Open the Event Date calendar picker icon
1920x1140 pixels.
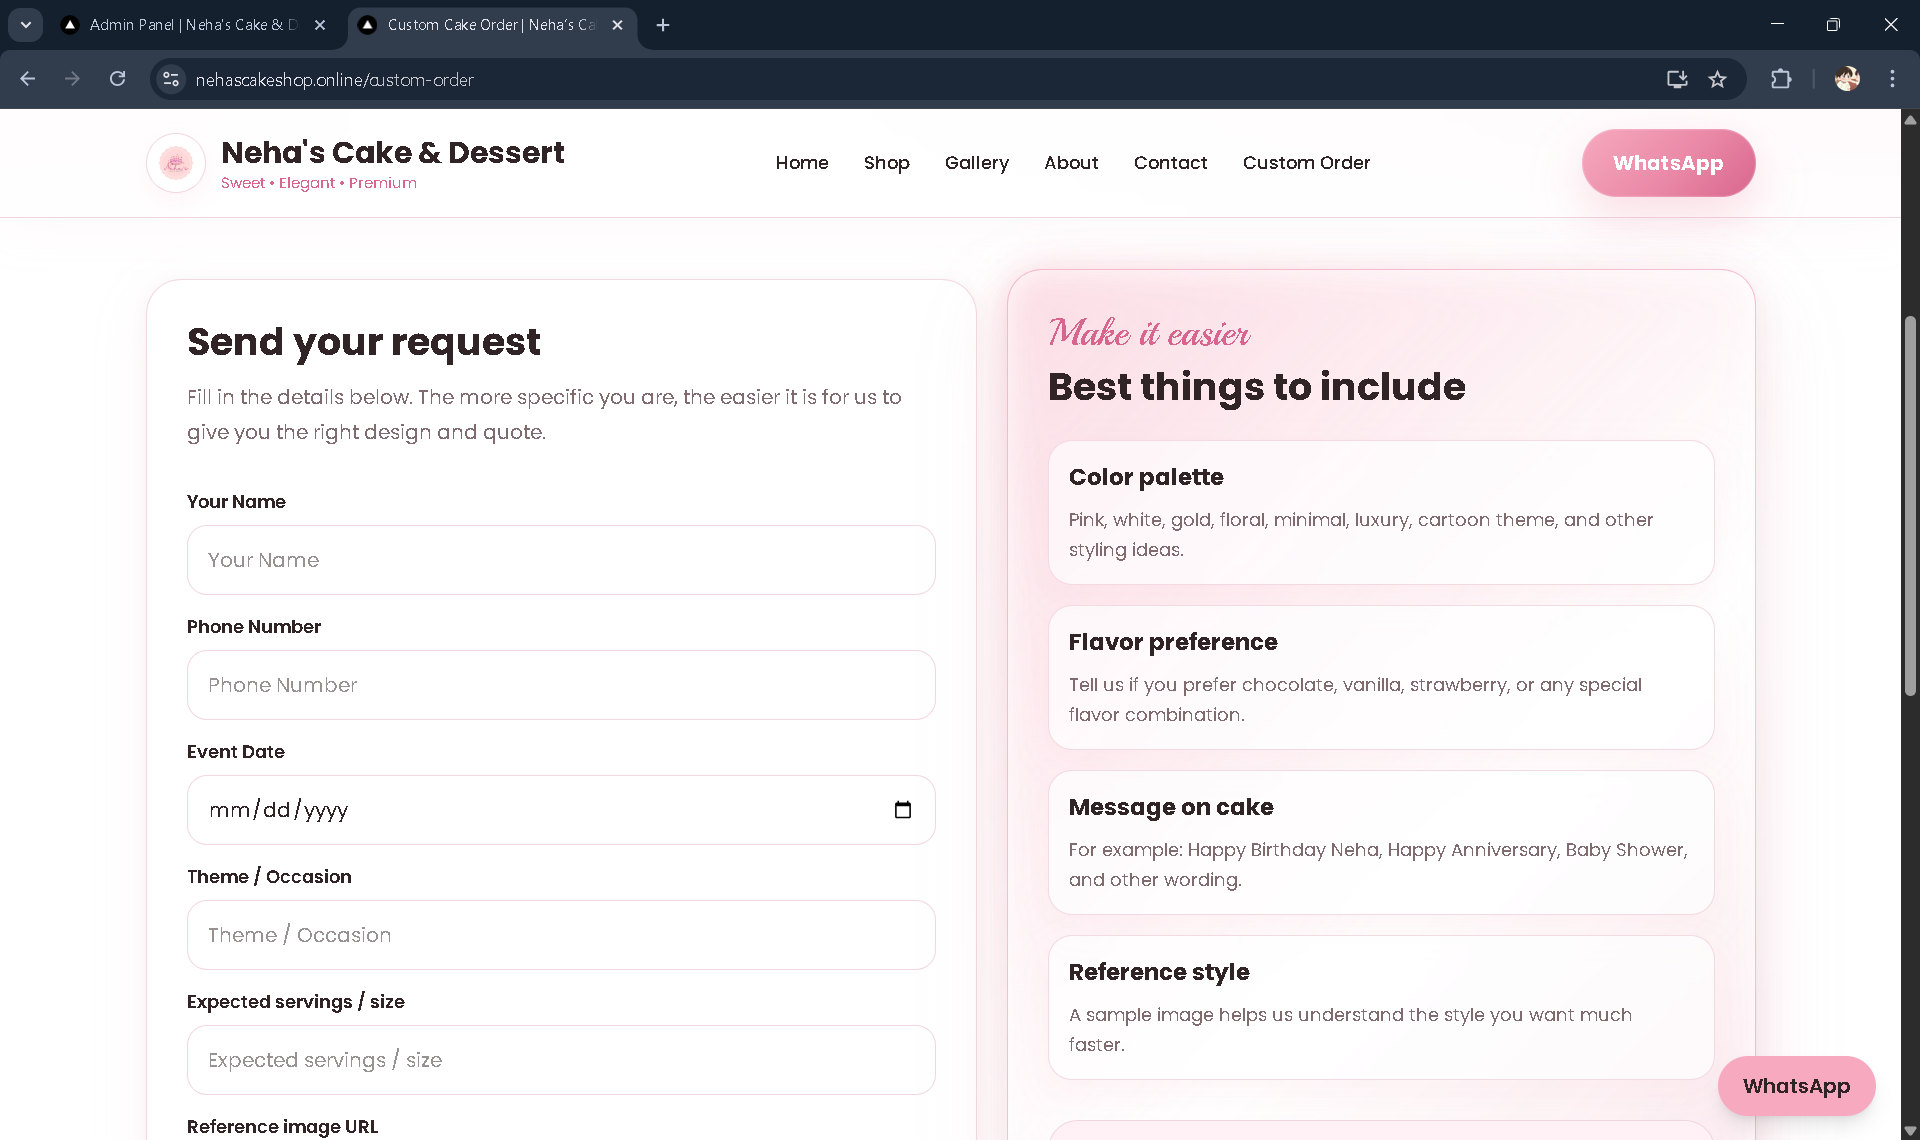[x=902, y=810]
